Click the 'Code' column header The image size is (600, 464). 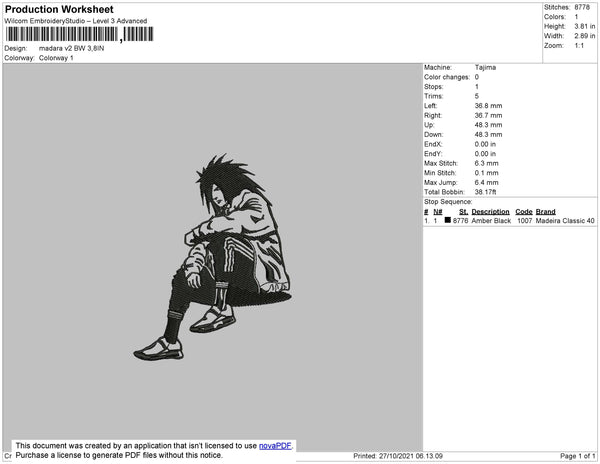tap(524, 212)
